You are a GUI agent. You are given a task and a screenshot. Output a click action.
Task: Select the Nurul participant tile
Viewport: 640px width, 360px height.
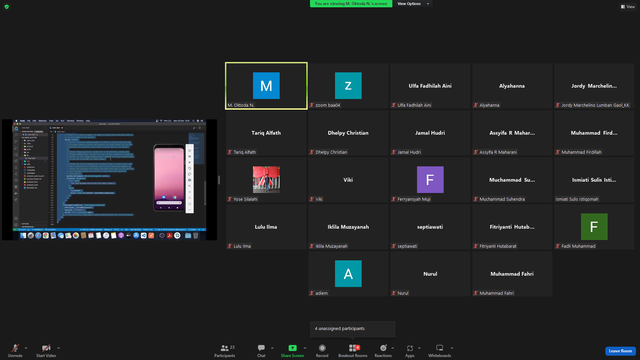click(430, 273)
